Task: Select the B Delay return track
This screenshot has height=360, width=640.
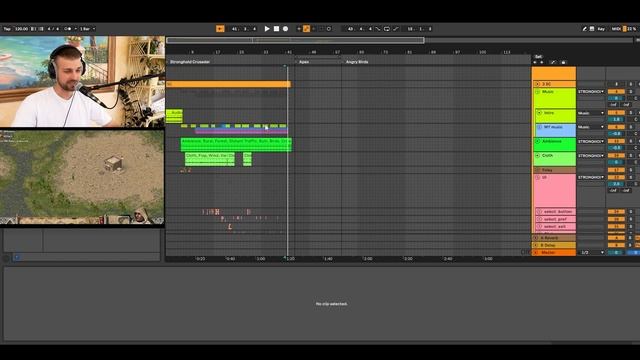Action: point(554,245)
